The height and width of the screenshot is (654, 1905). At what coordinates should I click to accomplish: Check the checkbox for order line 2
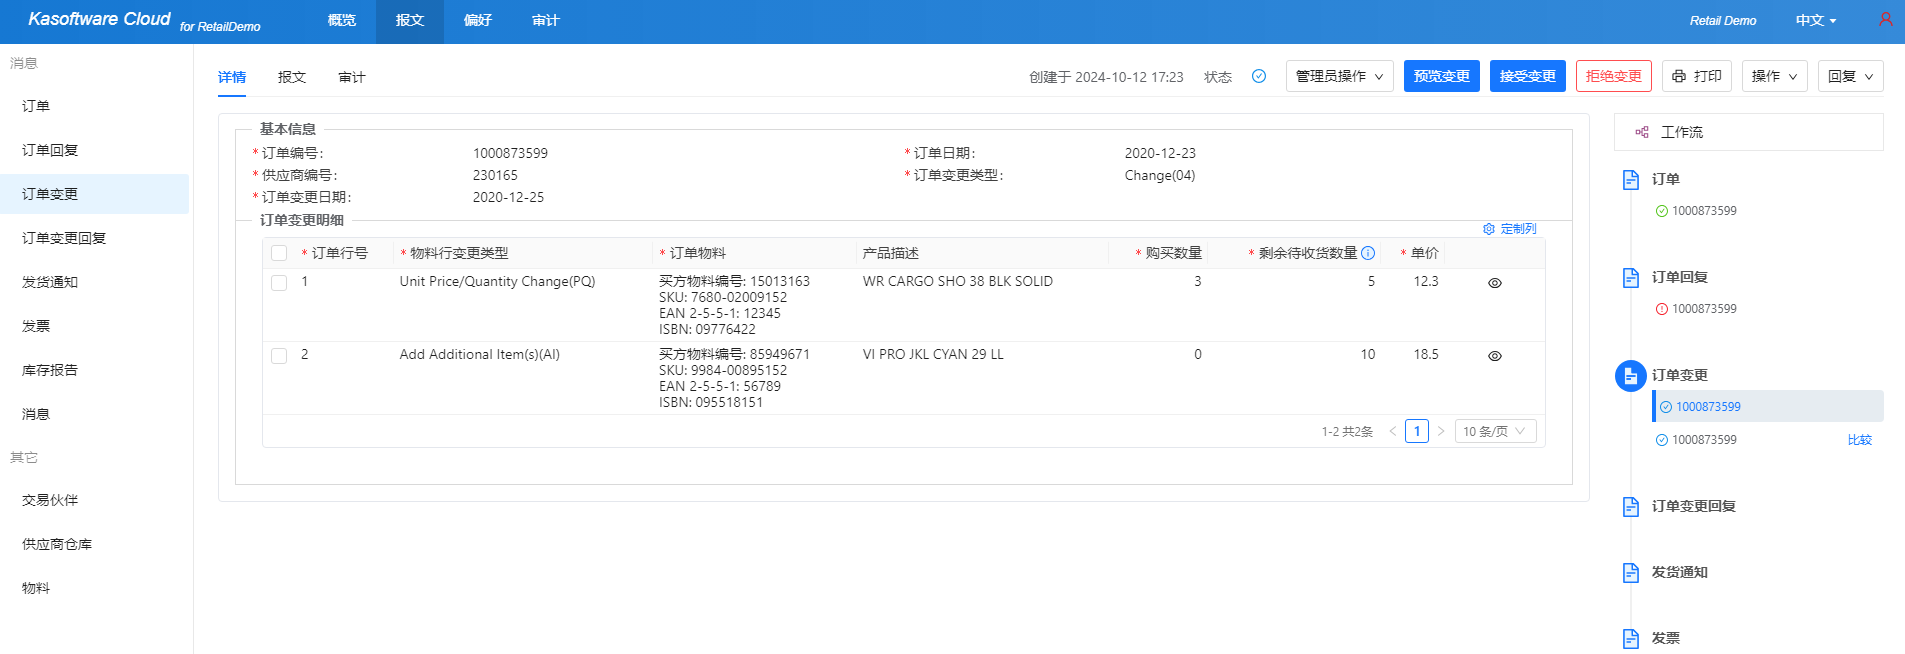click(x=279, y=356)
